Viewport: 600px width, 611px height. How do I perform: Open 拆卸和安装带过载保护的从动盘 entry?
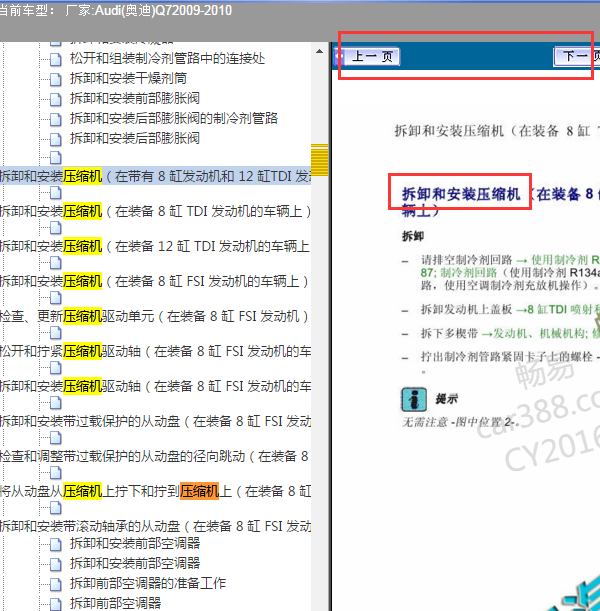tap(155, 421)
